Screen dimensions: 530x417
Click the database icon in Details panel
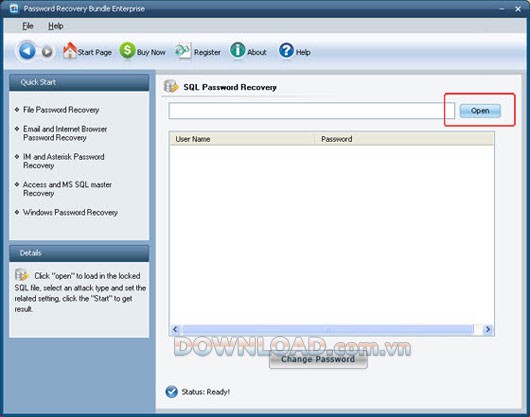point(22,275)
